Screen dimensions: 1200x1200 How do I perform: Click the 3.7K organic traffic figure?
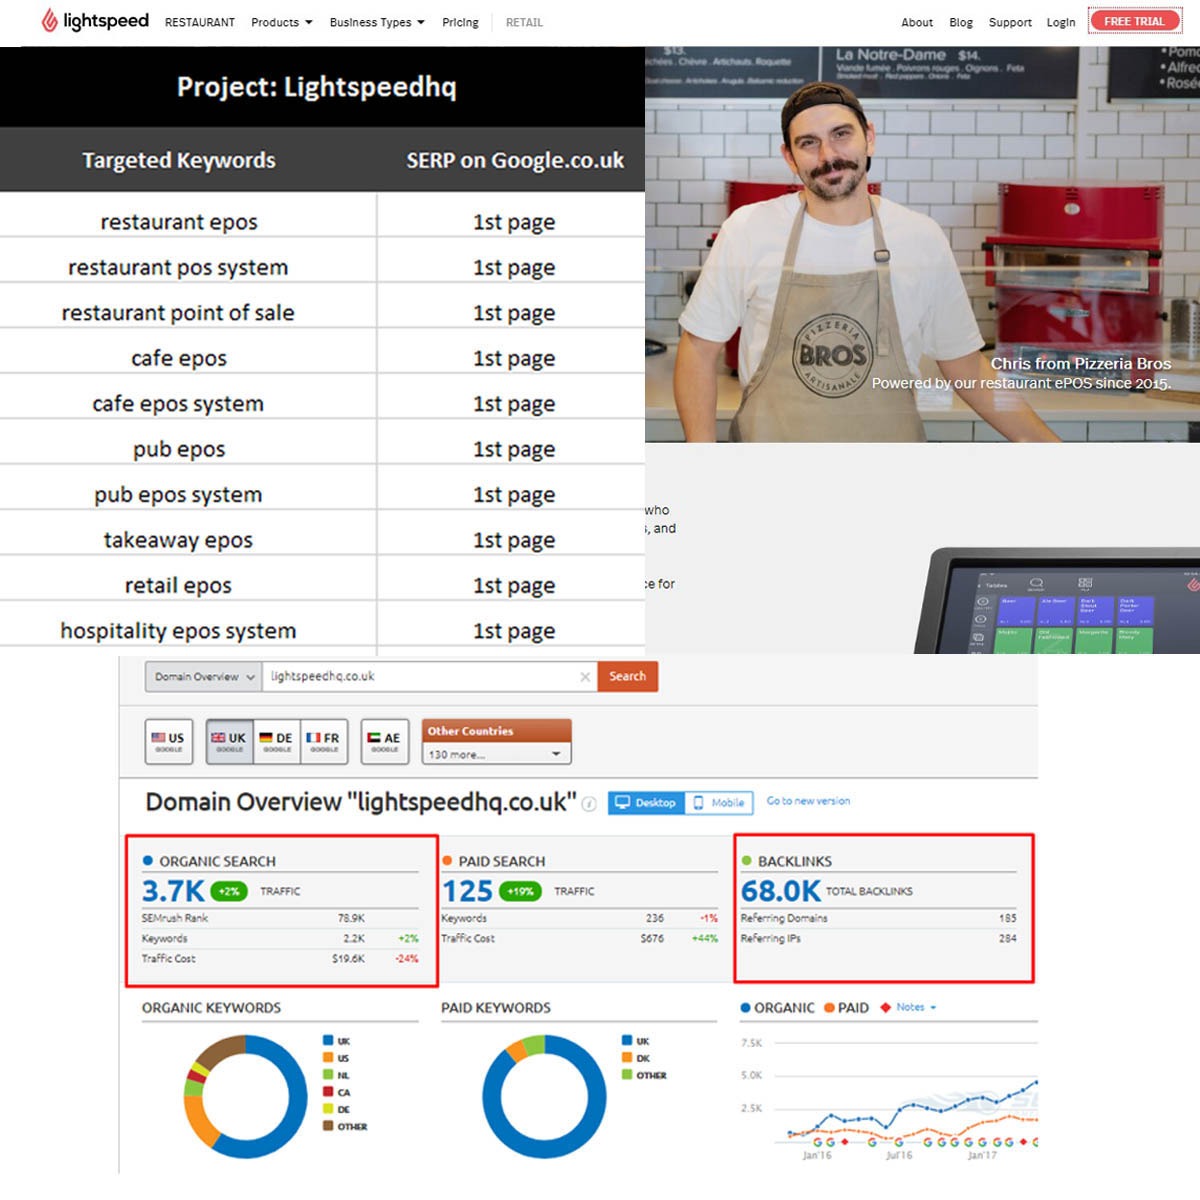(173, 891)
